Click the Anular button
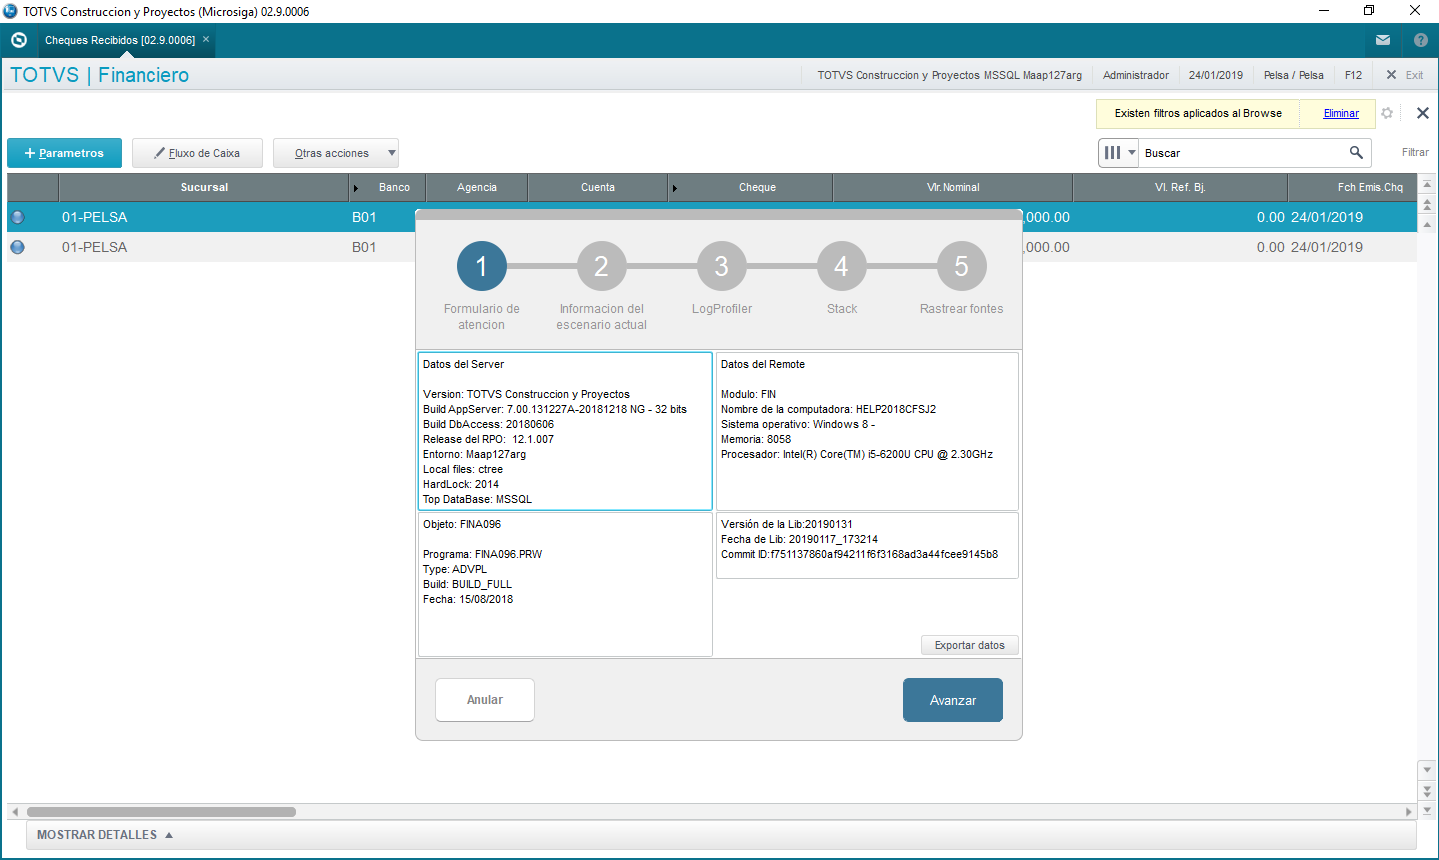The height and width of the screenshot is (860, 1439). tap(485, 700)
